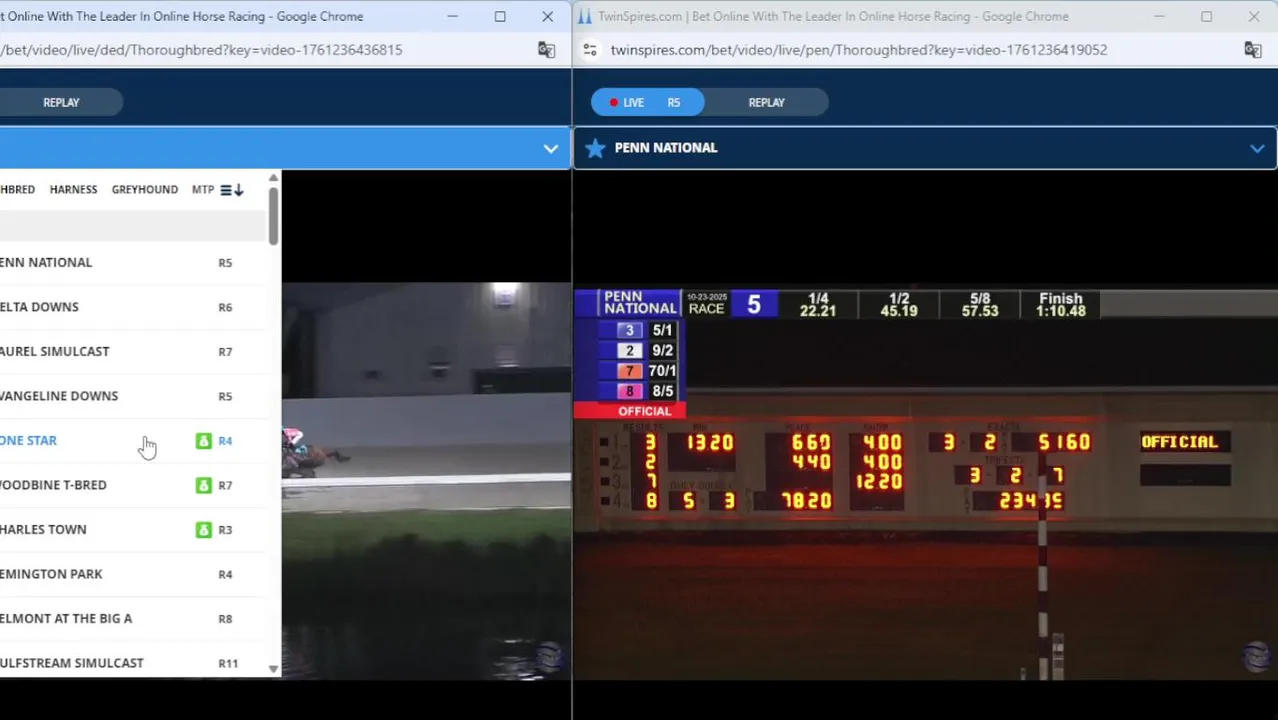Viewport: 1278px width, 720px height.
Task: Expand the Penn National track dropdown chevron
Action: pos(1257,148)
